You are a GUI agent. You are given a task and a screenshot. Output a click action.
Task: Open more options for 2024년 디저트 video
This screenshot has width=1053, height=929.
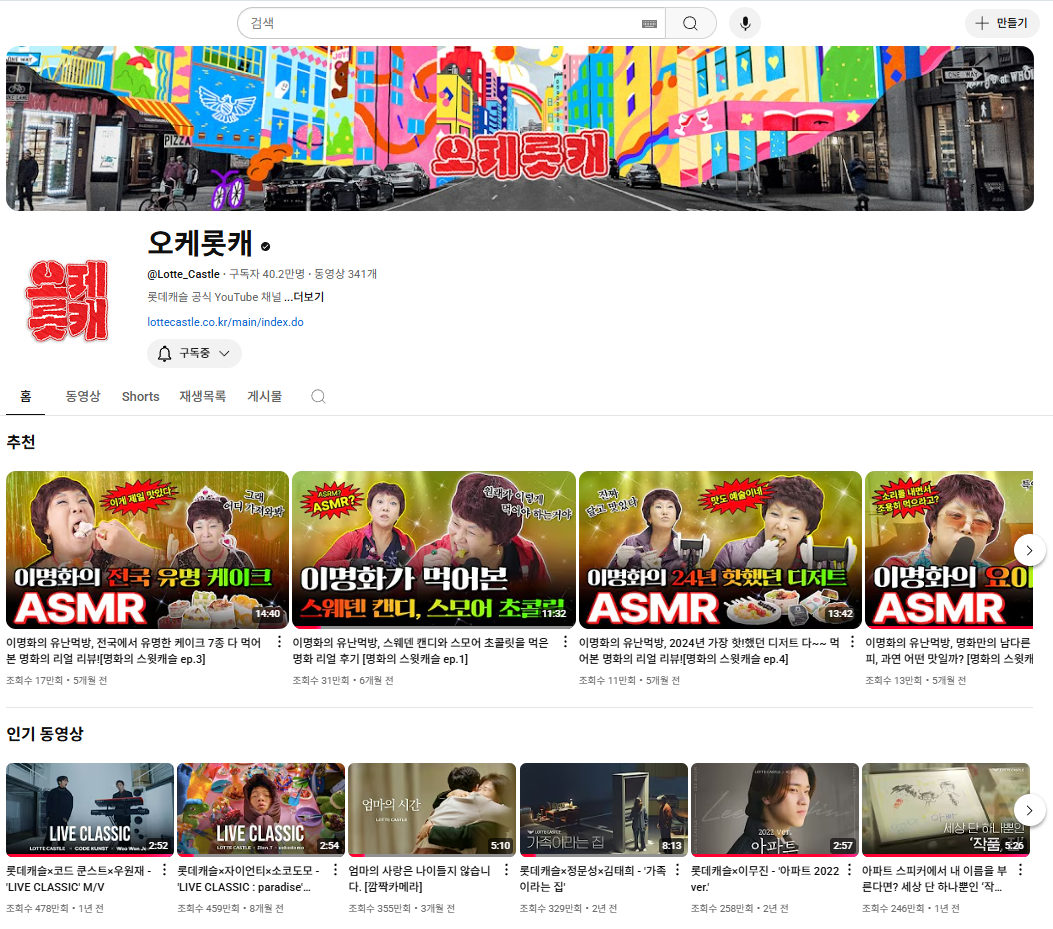tap(852, 642)
